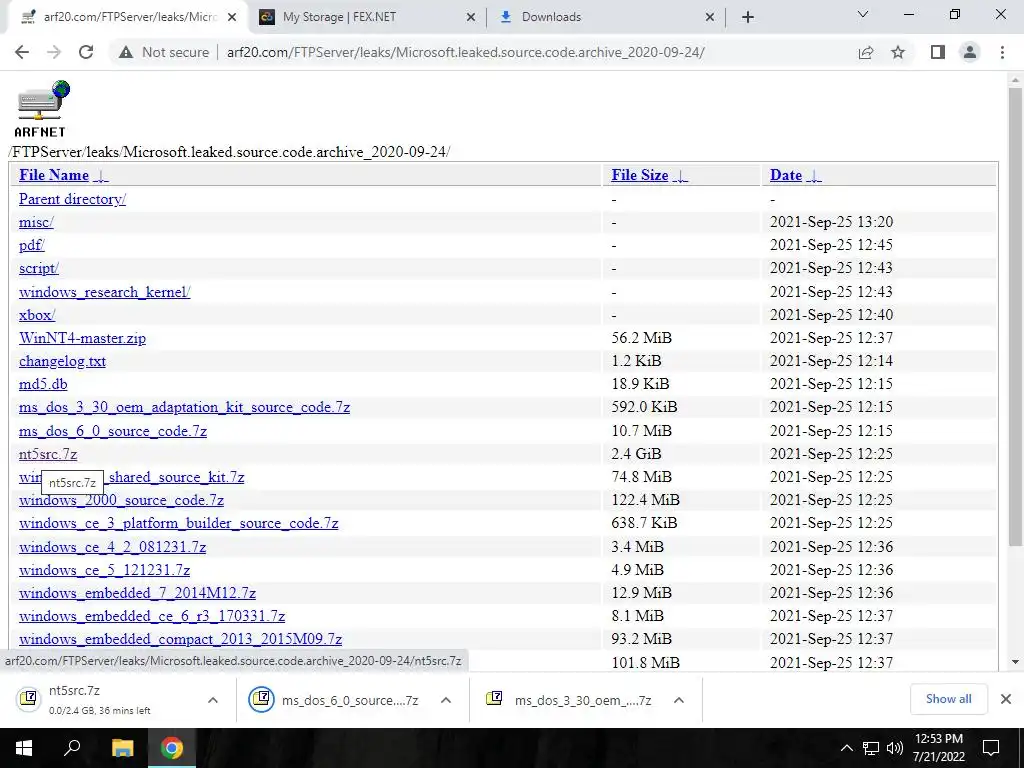1024x768 pixels.
Task: Open the misc/ folder
Action: [36, 222]
